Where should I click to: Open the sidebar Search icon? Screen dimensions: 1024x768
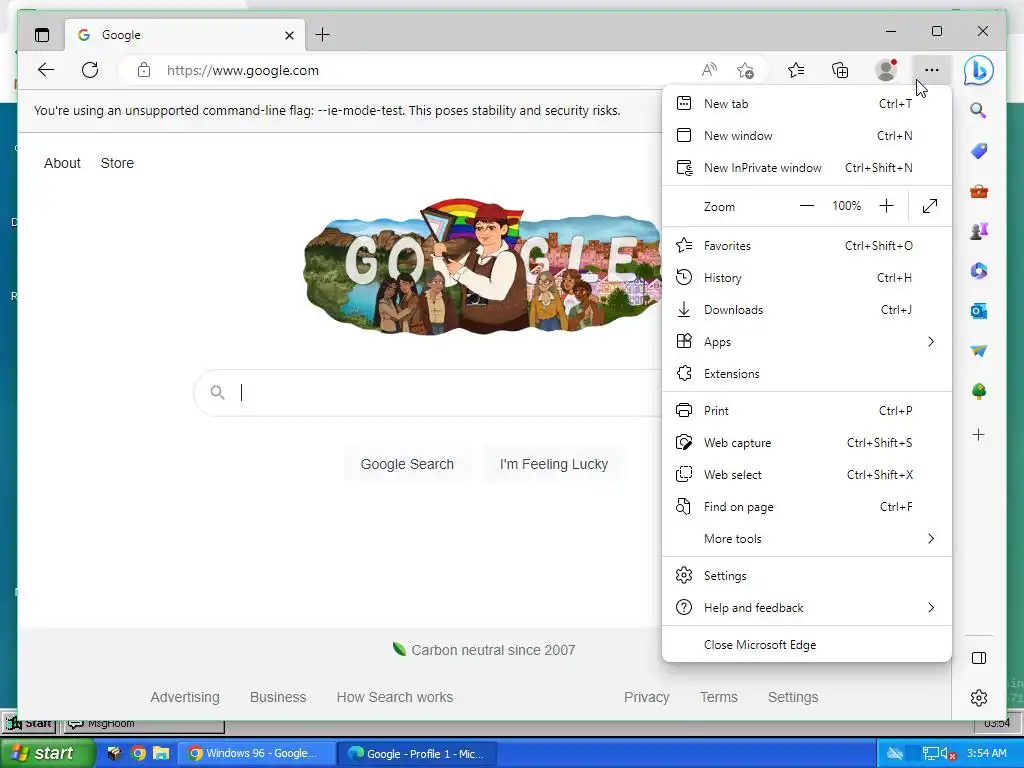click(x=978, y=110)
